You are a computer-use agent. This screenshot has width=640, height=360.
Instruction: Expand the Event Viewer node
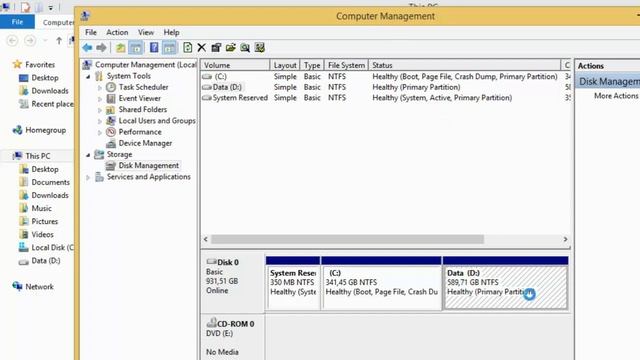100,99
